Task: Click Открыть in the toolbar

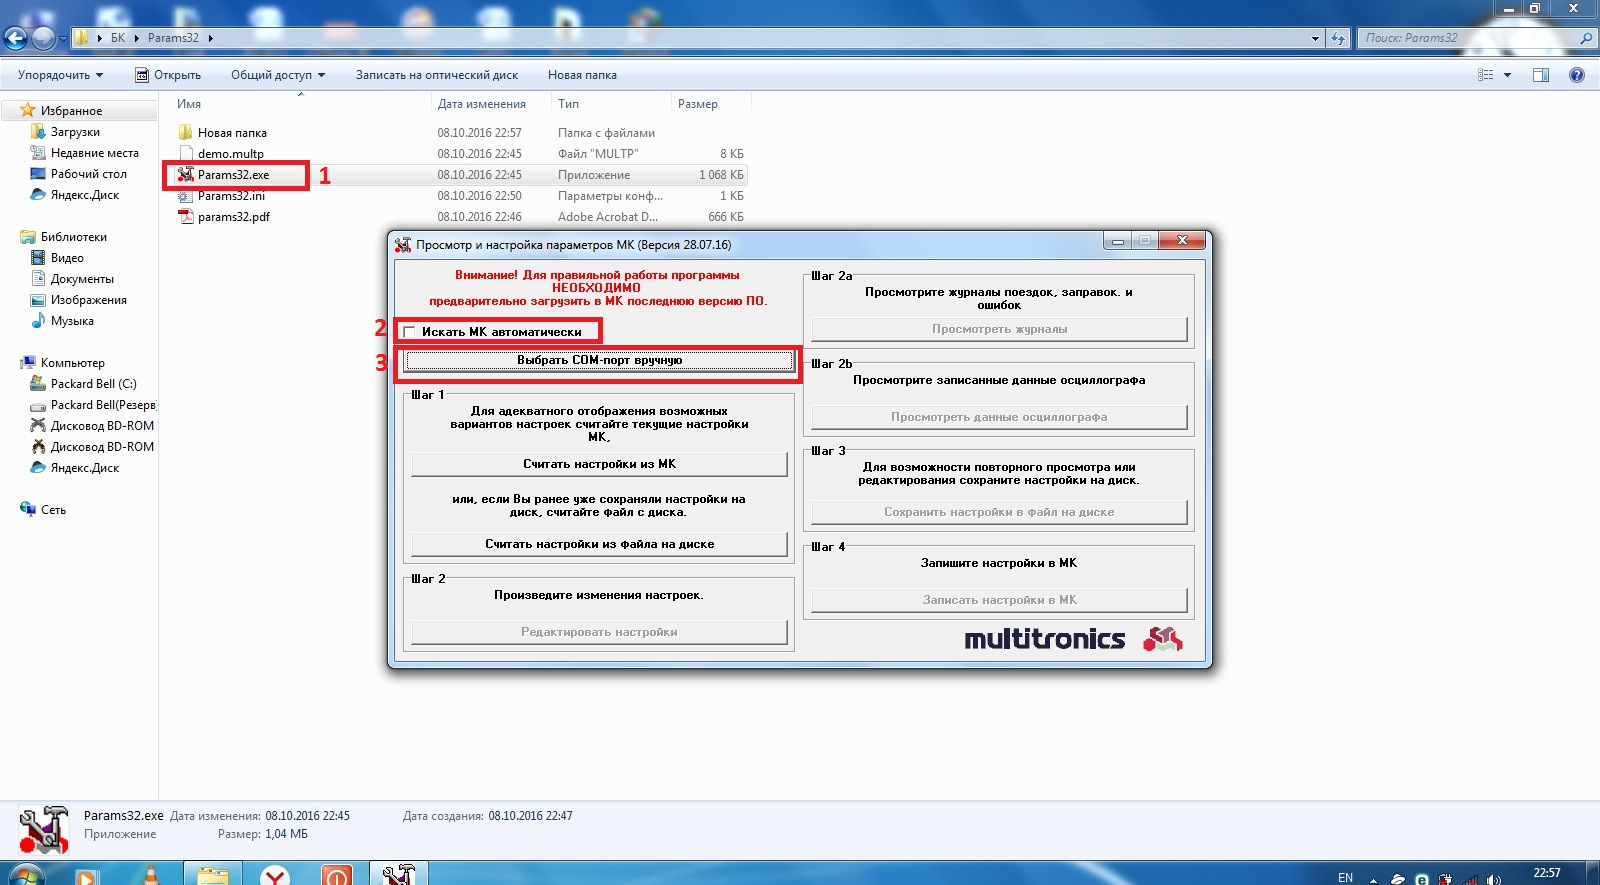Action: click(x=168, y=75)
